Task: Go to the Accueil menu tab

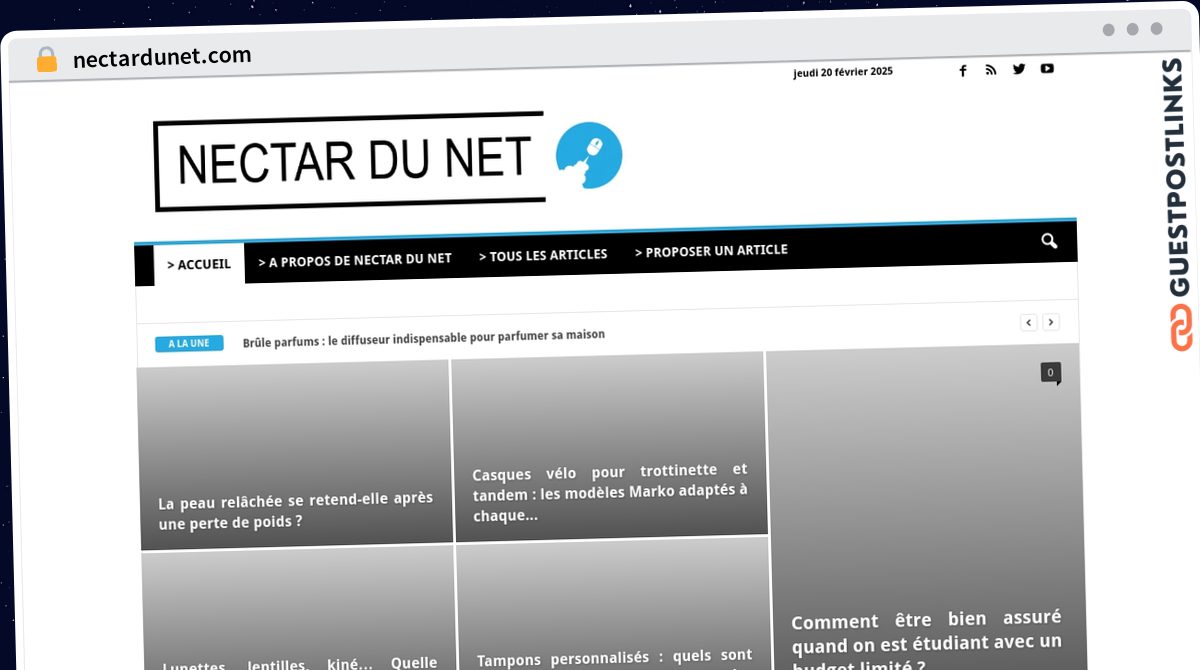Action: click(x=199, y=264)
